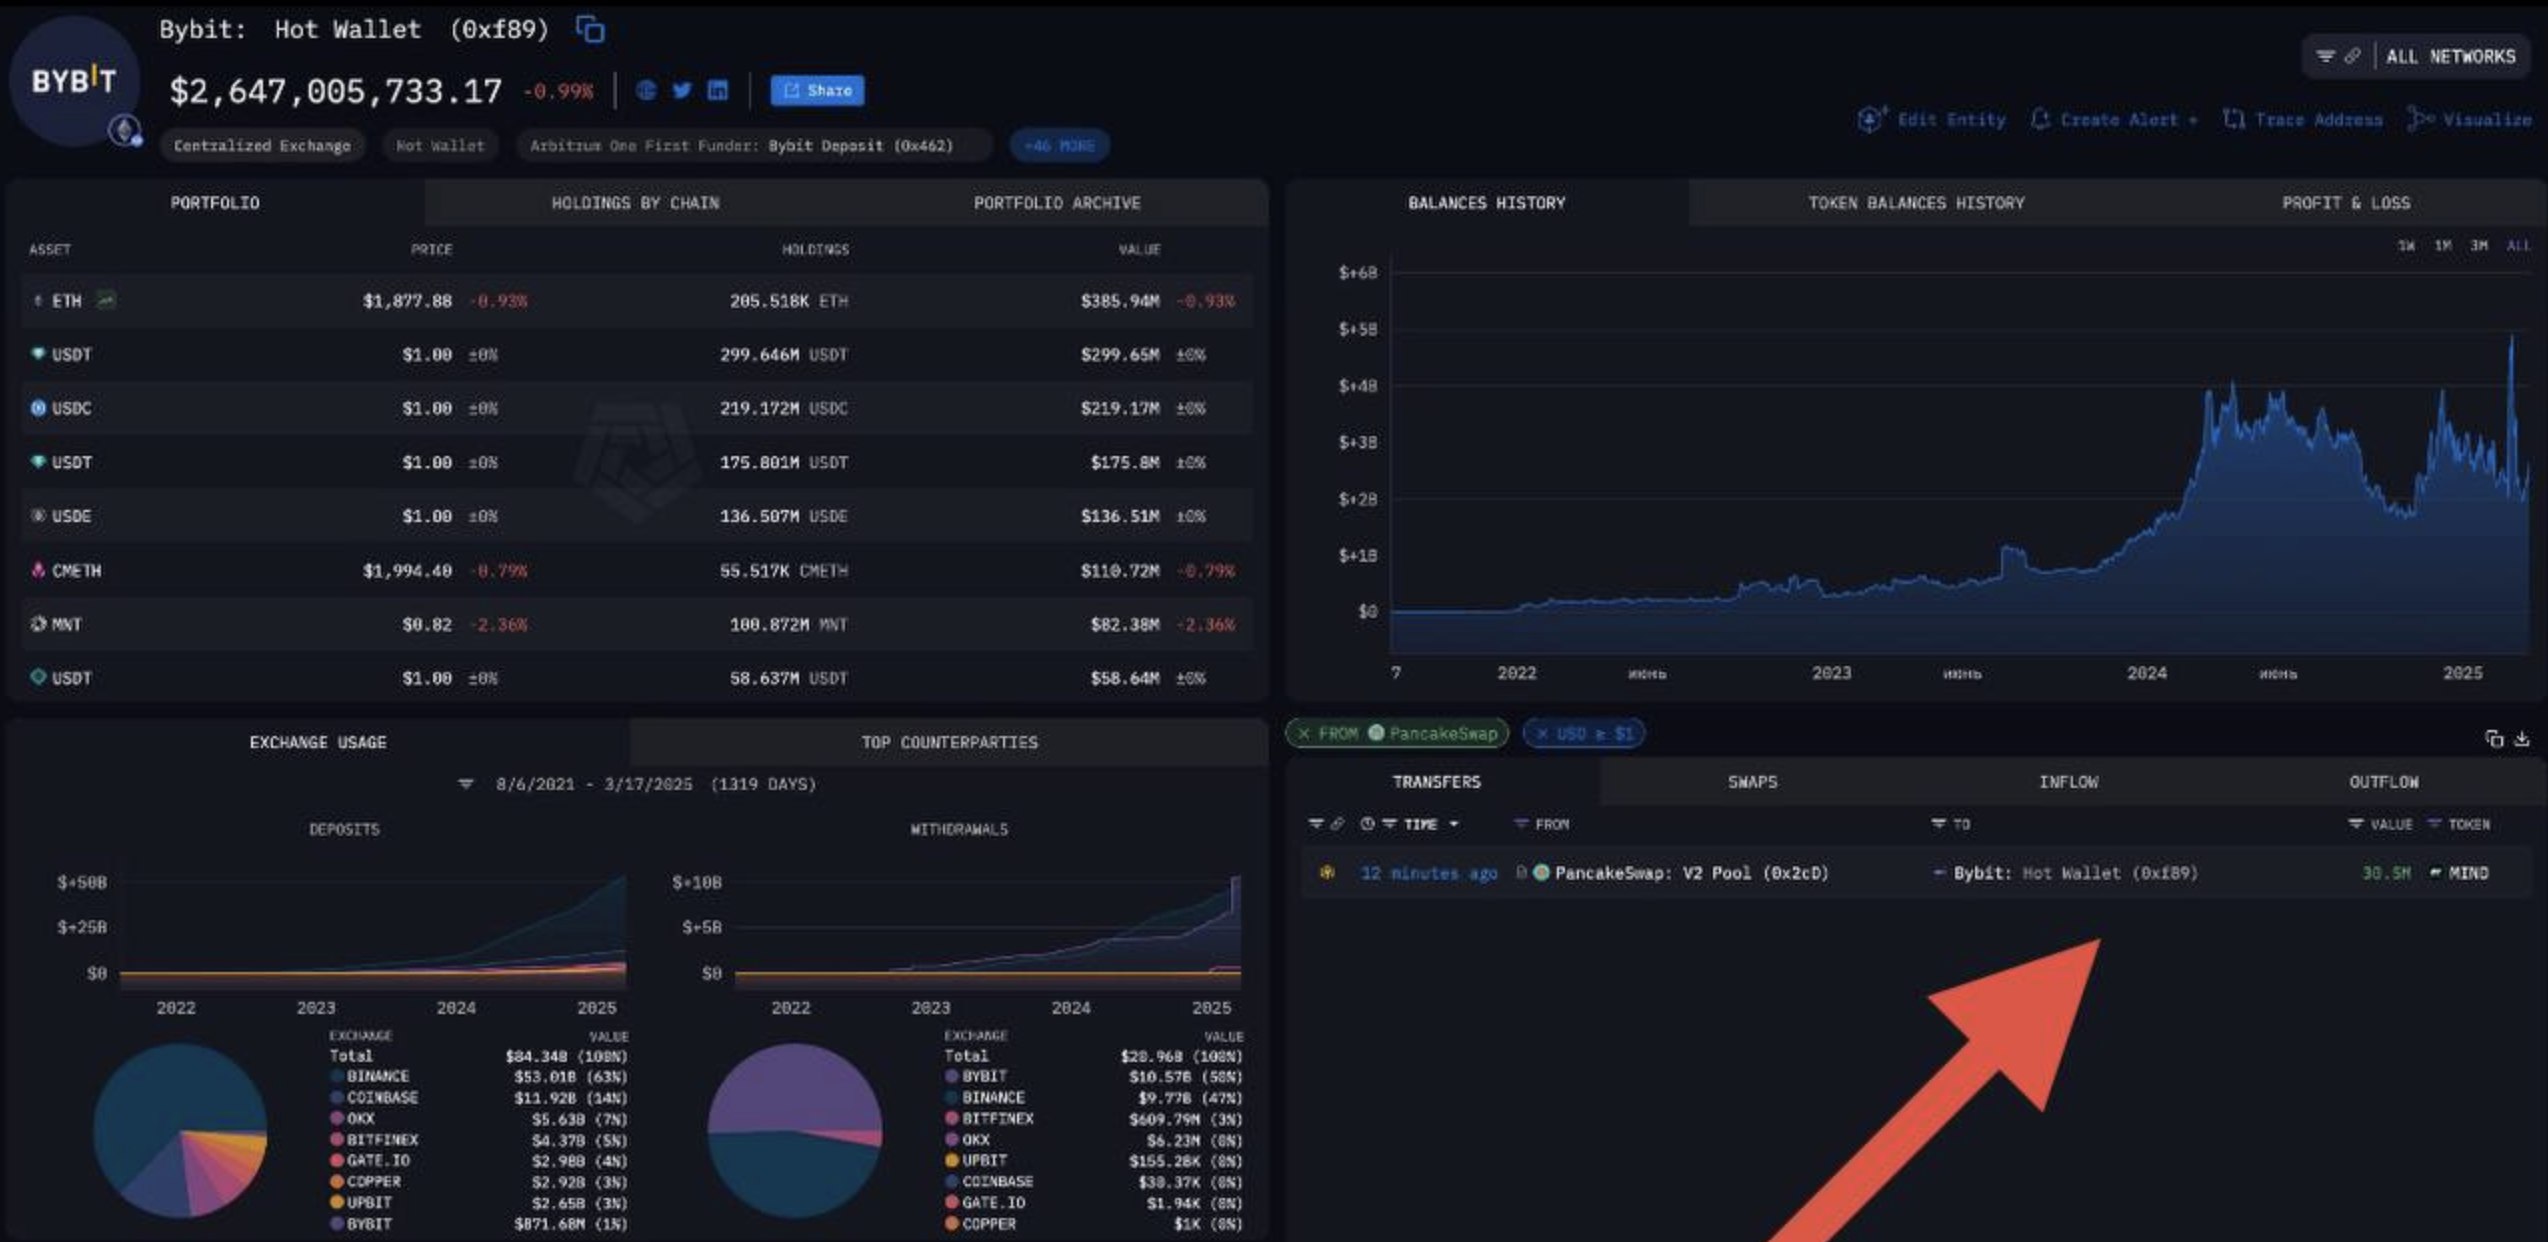Click the MNT token icon in portfolio
This screenshot has width=2548, height=1242.
point(38,624)
